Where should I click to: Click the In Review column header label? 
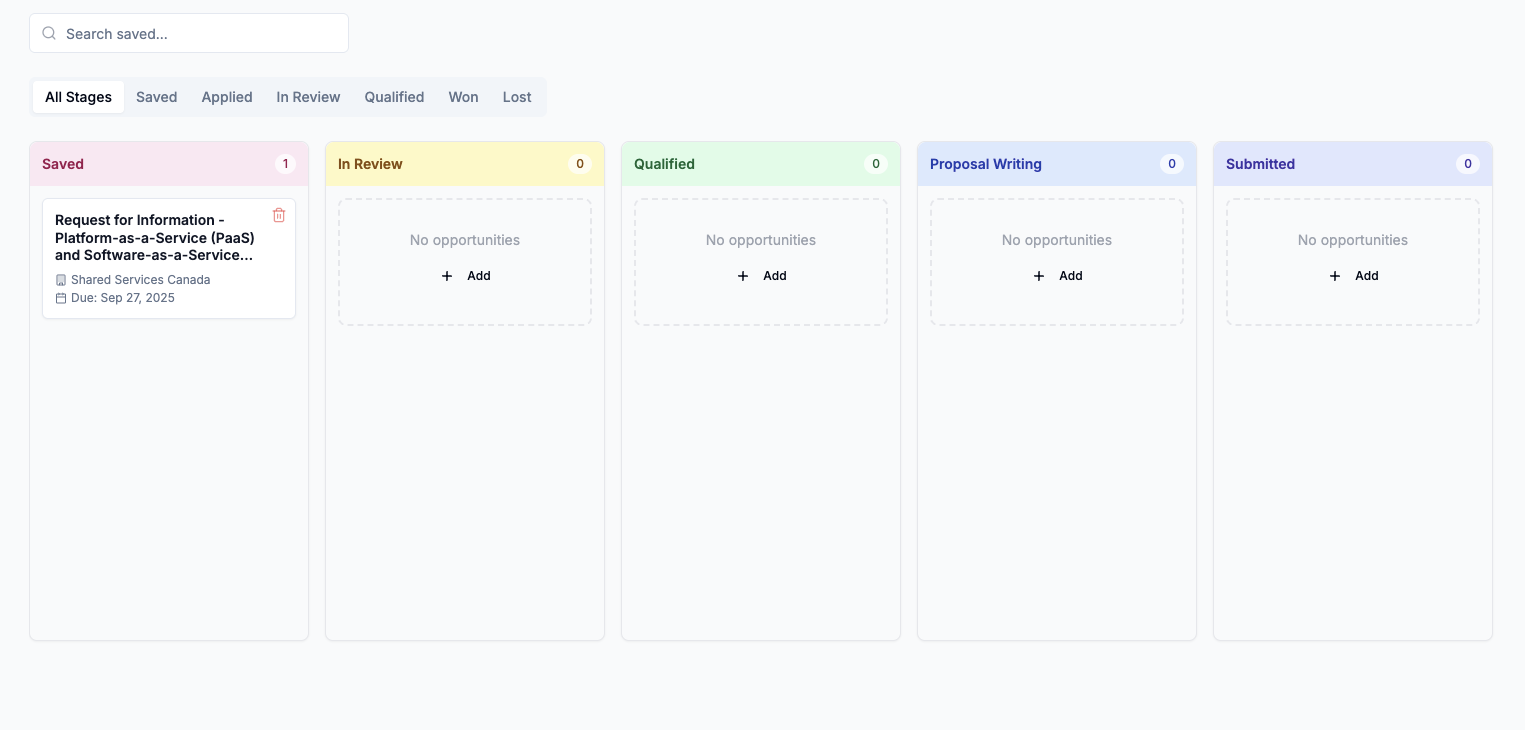pyautogui.click(x=370, y=164)
